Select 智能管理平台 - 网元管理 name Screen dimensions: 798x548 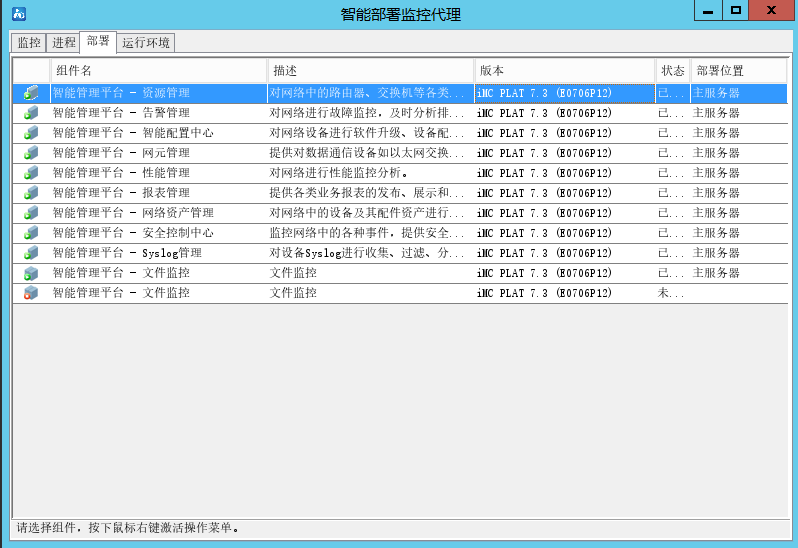[121, 153]
